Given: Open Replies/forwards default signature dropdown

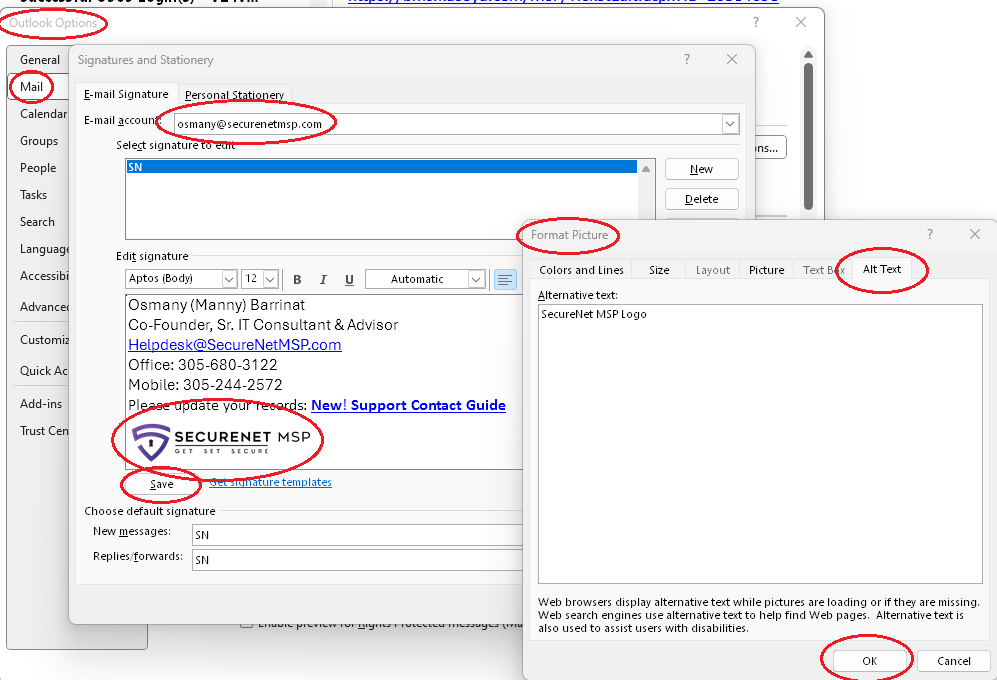Looking at the screenshot, I should tap(357, 560).
